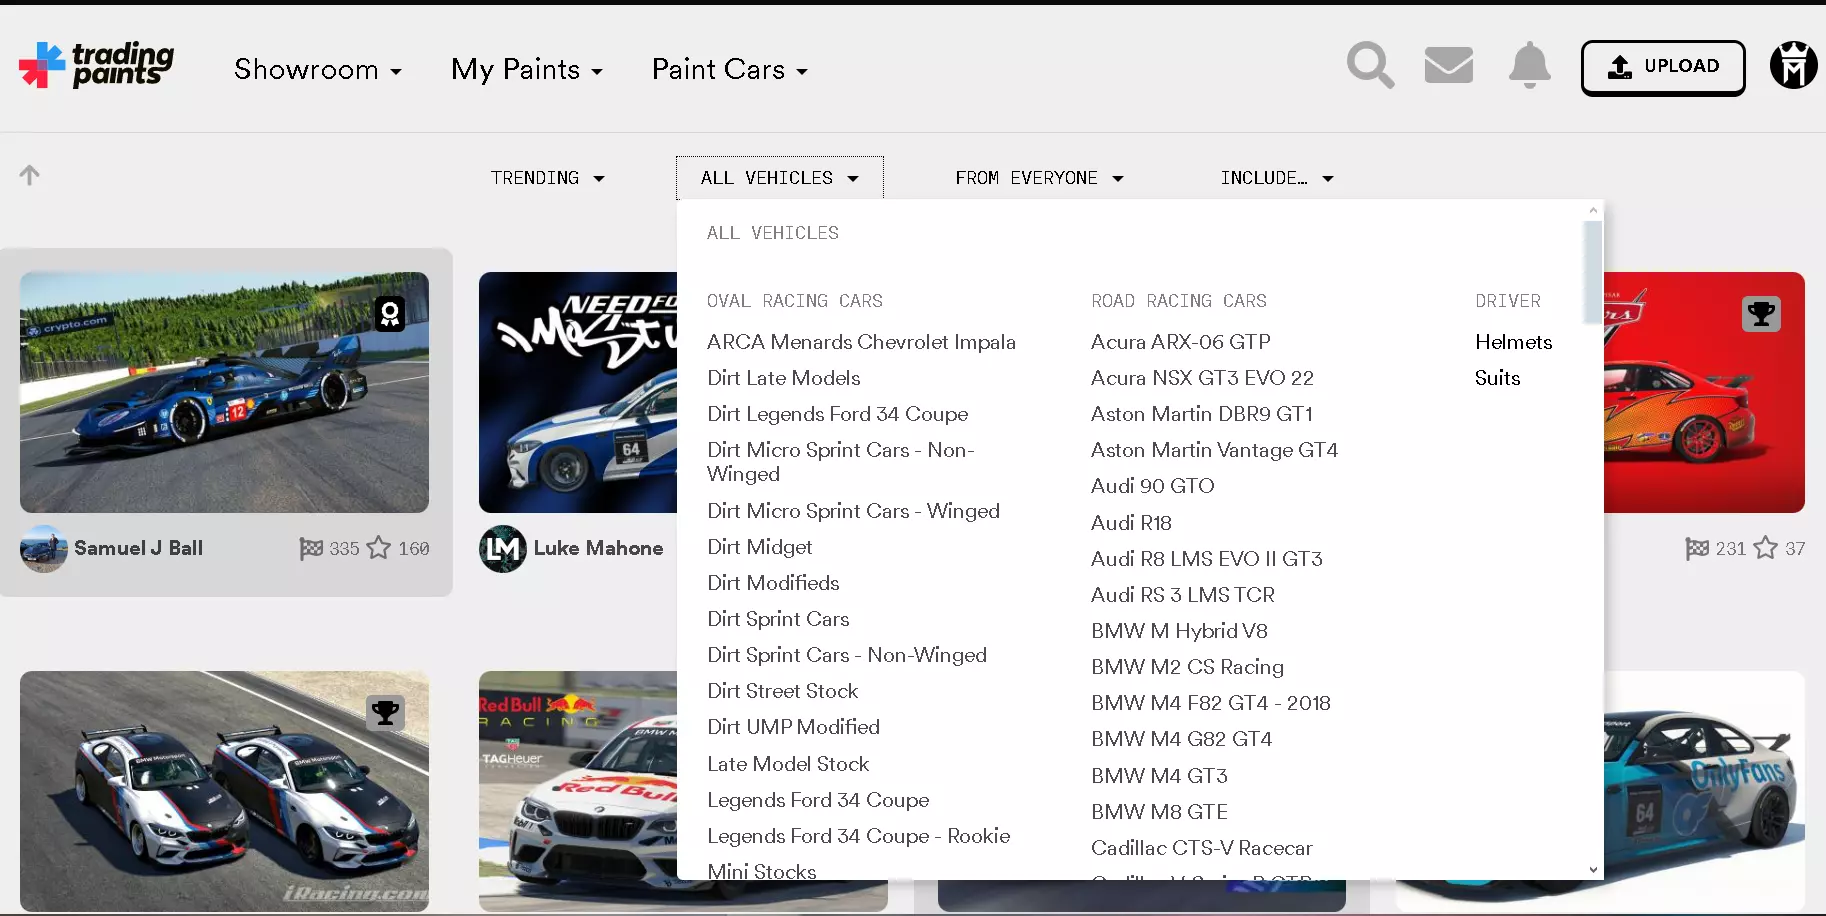This screenshot has height=916, width=1826.
Task: Expand the My Paints menu
Action: coord(527,69)
